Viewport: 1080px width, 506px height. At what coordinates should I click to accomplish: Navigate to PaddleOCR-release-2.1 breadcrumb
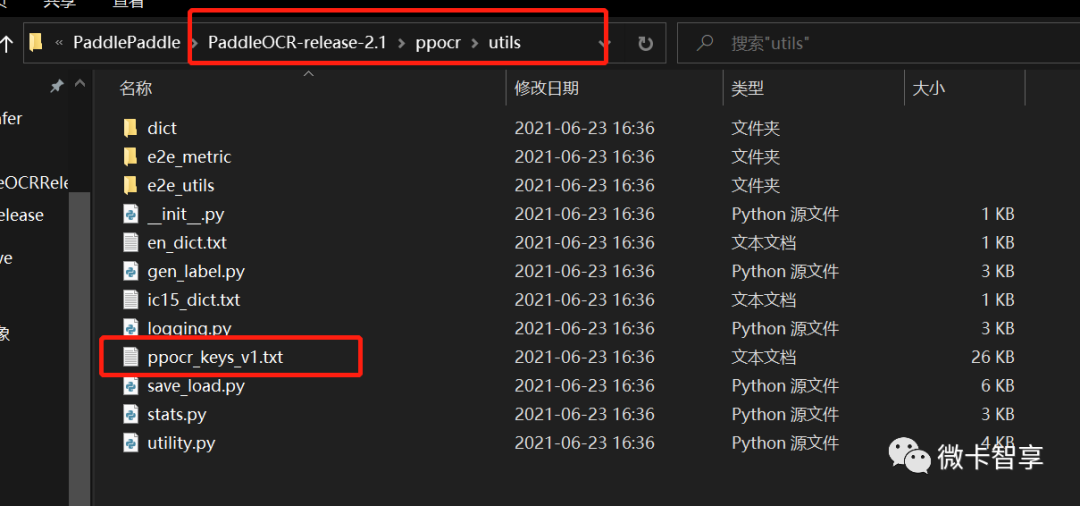298,43
